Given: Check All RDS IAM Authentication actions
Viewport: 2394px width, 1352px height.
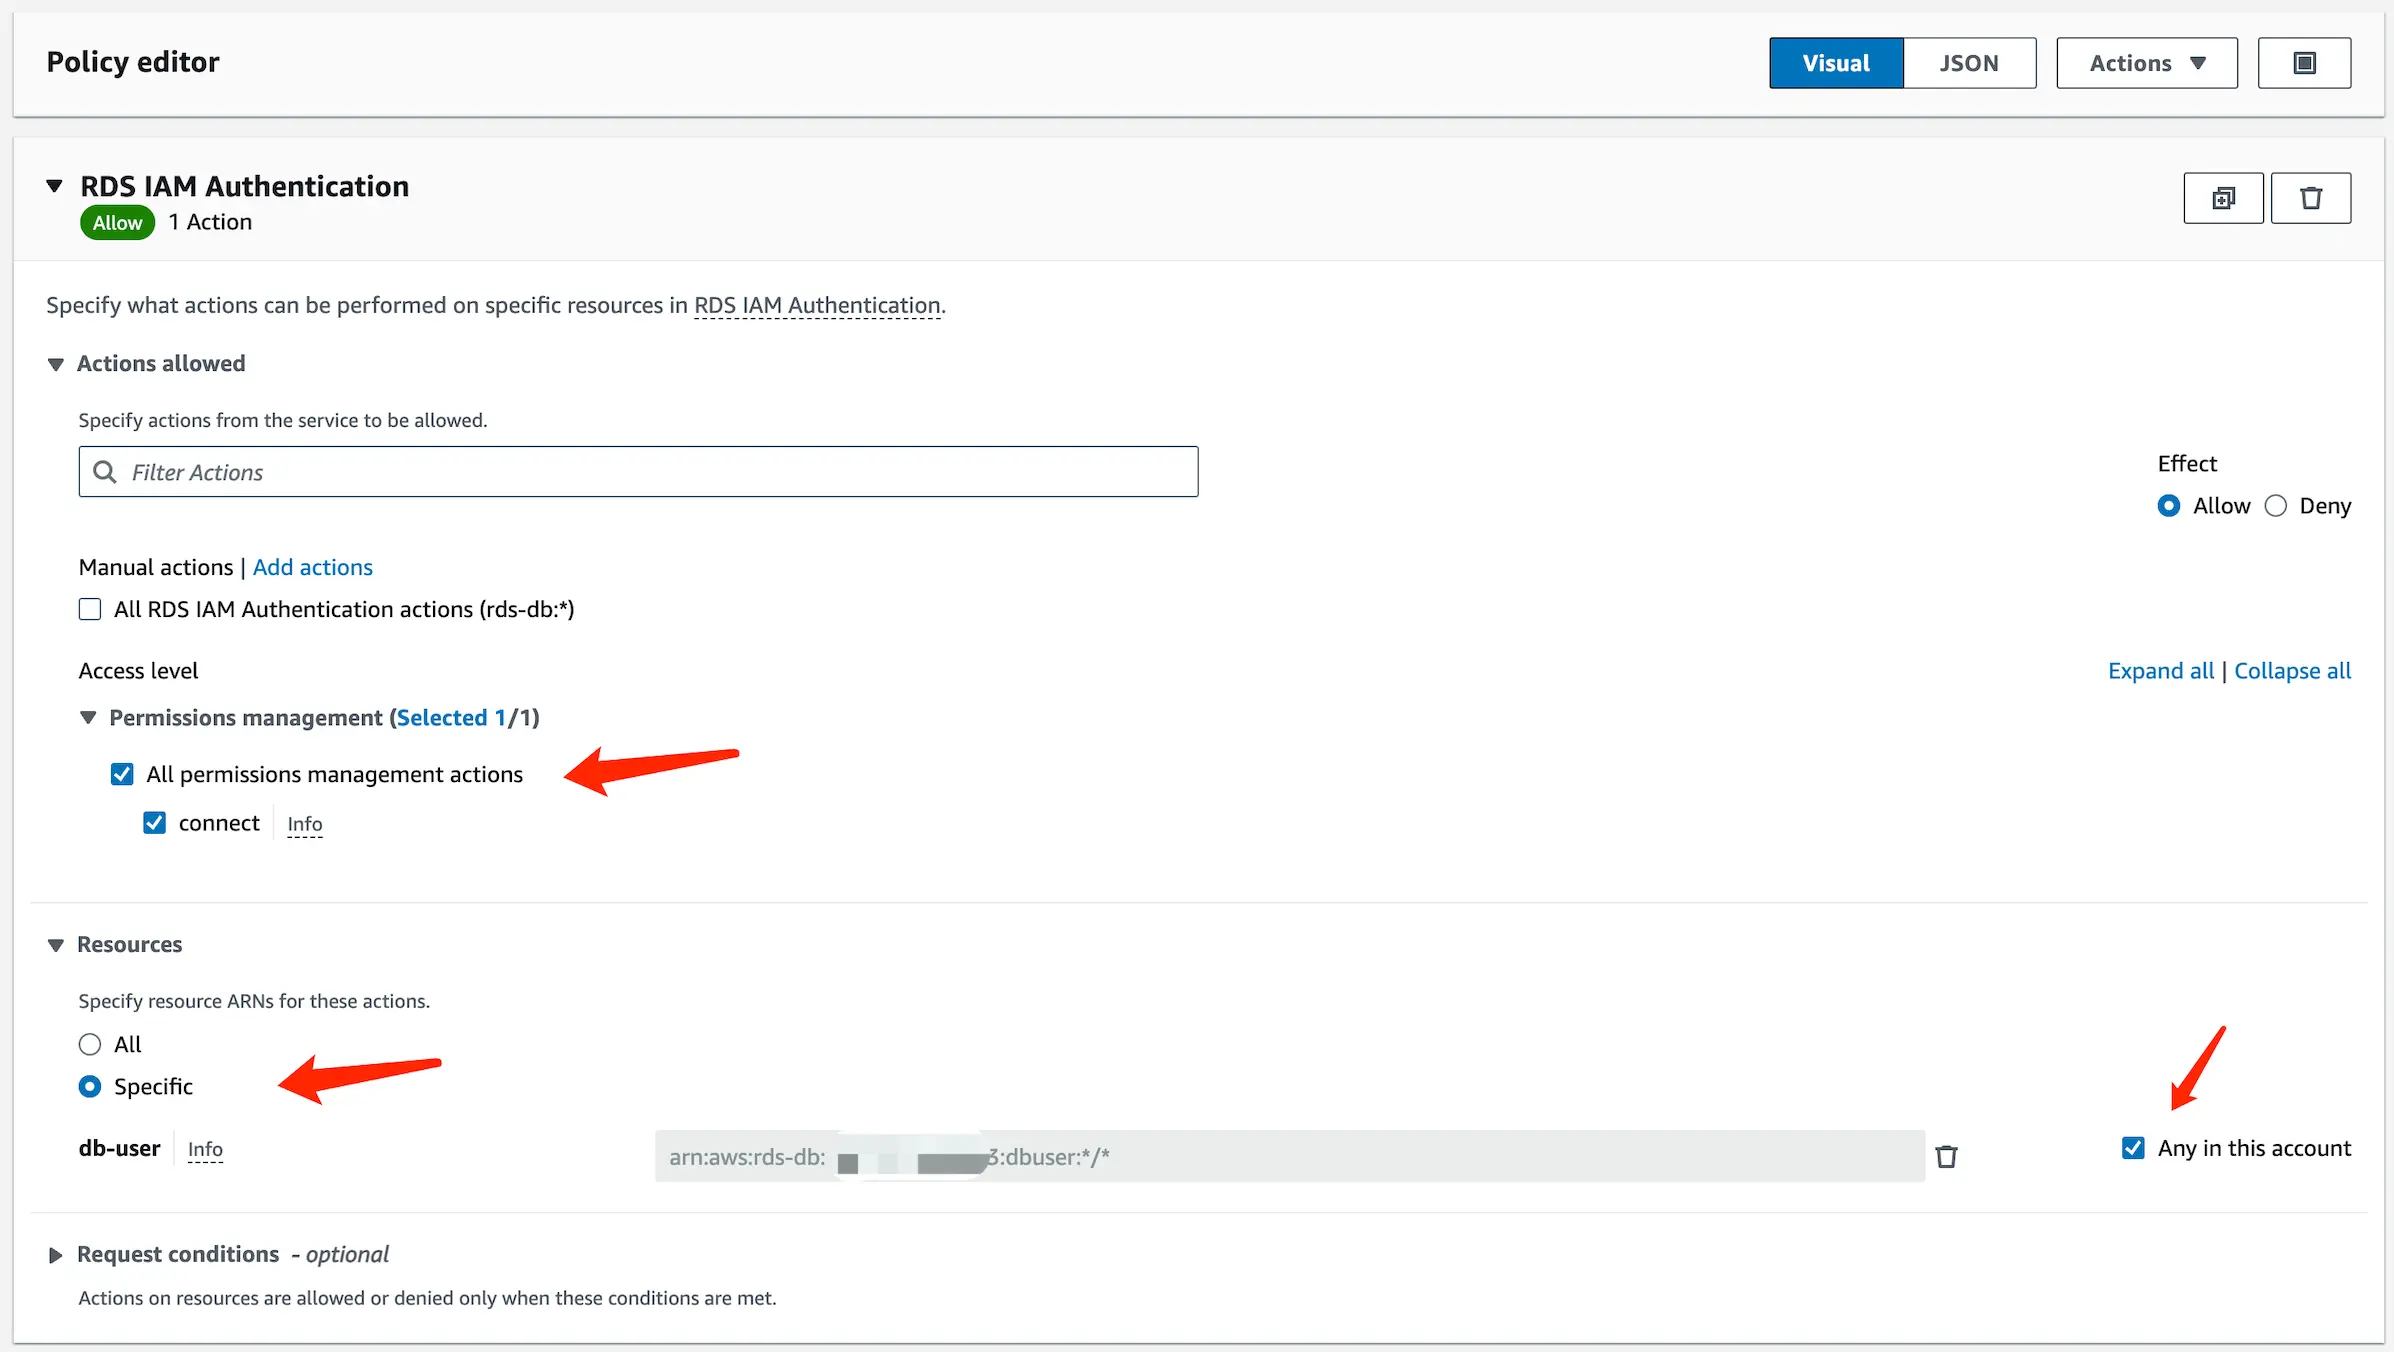Looking at the screenshot, I should 90,609.
